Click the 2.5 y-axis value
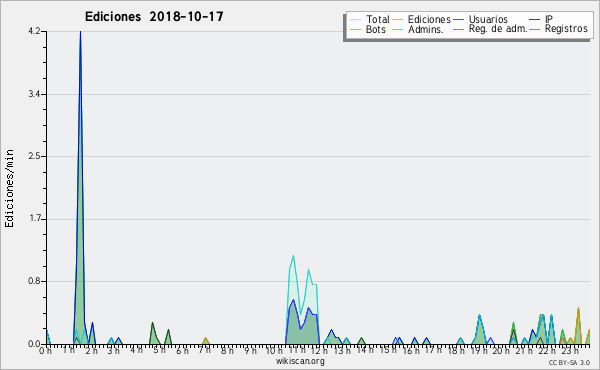 click(34, 156)
